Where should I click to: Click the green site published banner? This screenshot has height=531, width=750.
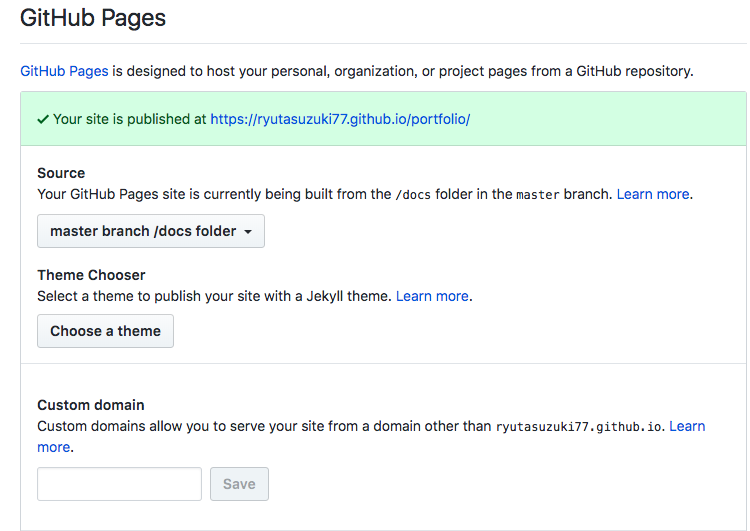[x=600, y=119]
